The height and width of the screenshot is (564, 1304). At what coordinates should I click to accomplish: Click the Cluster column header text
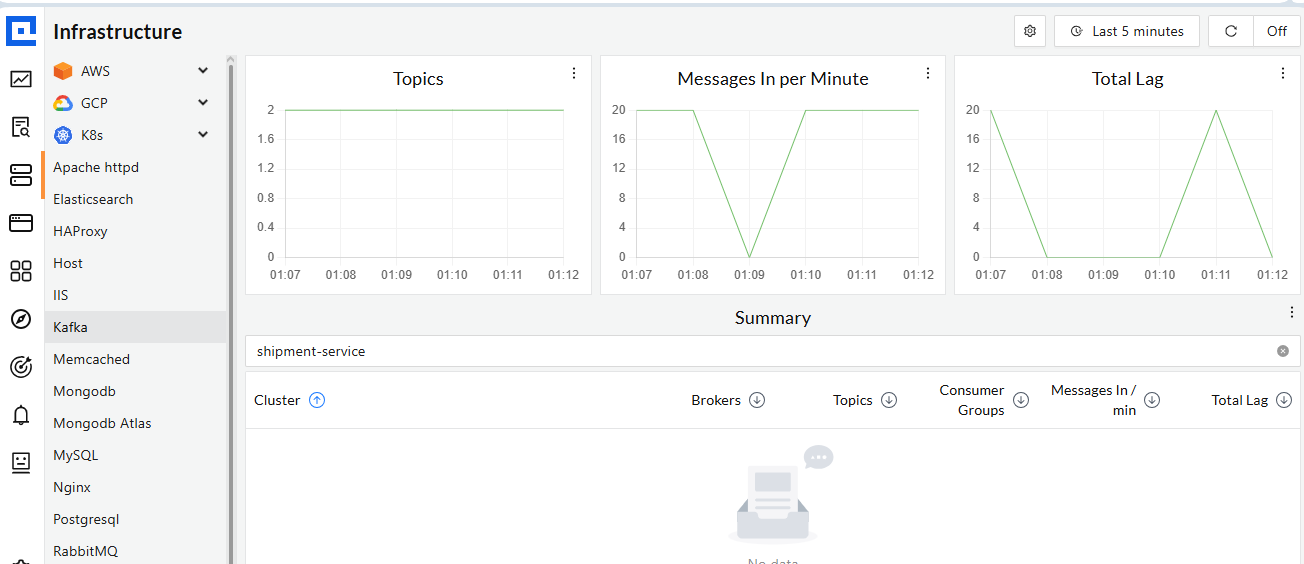tap(277, 400)
